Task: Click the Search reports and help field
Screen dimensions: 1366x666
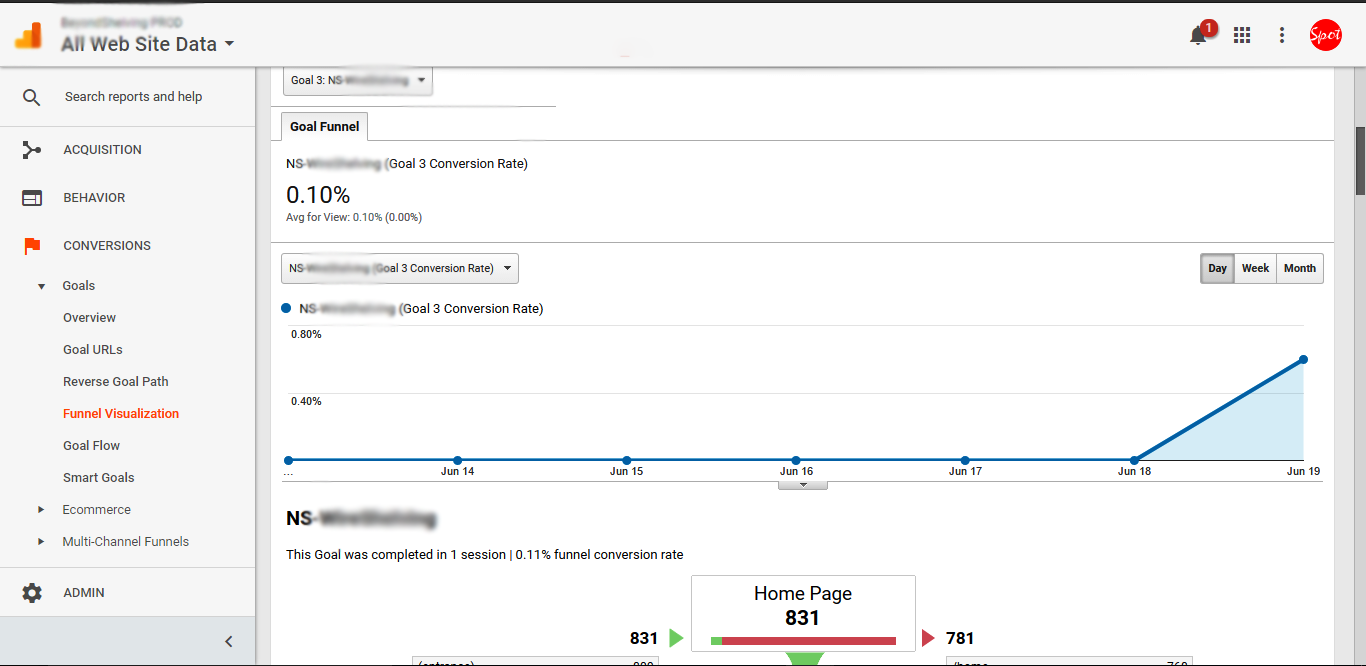Action: coord(133,97)
